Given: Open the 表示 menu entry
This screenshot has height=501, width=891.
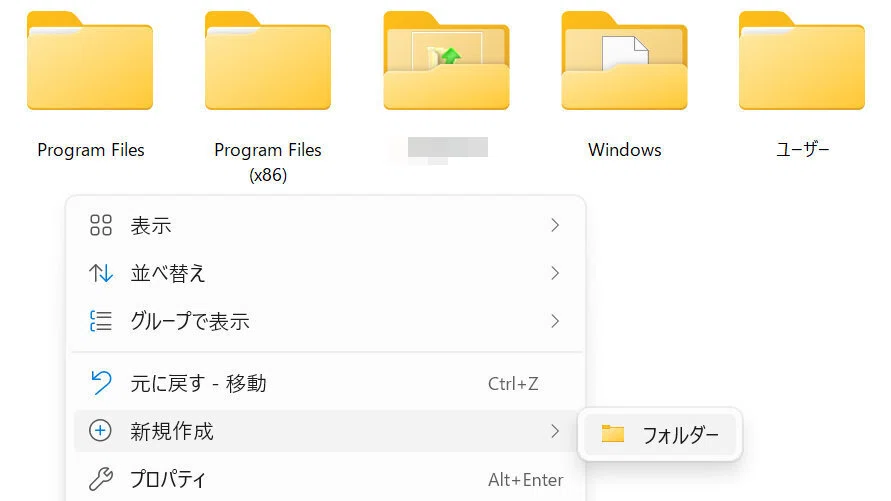Looking at the screenshot, I should 326,226.
